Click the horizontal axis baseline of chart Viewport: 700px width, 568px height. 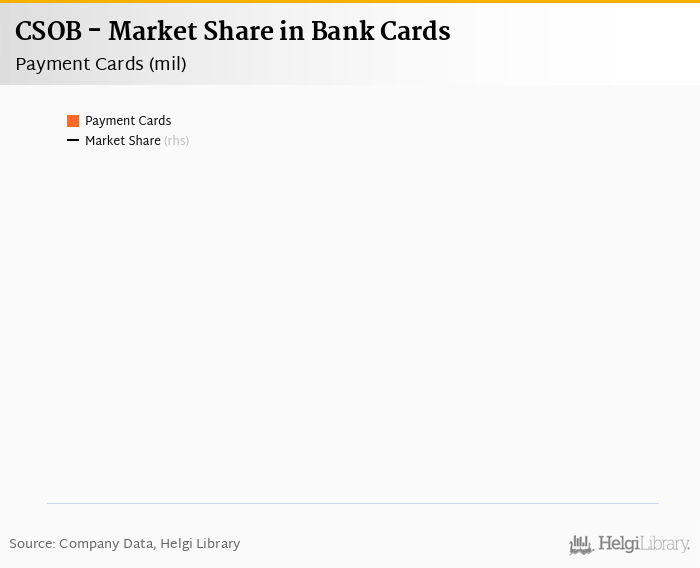click(353, 503)
